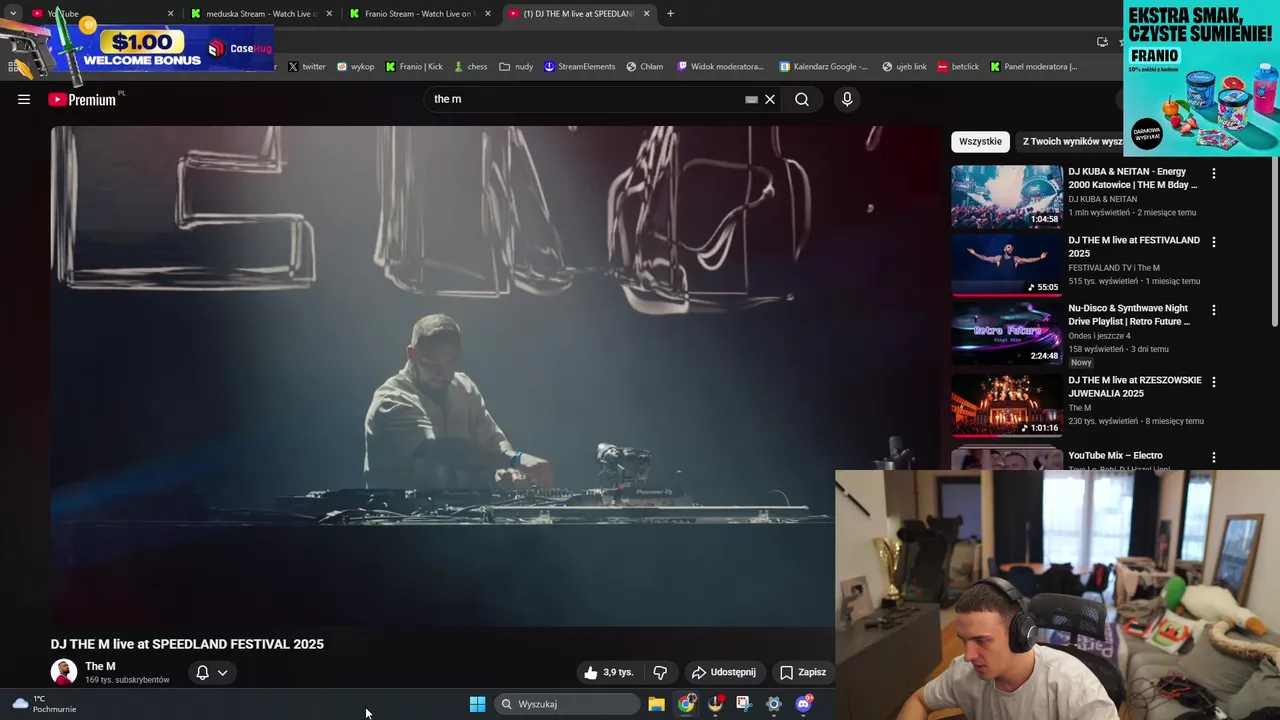Click 'DJ KUBA & NEITAN' channel name text

(1102, 199)
